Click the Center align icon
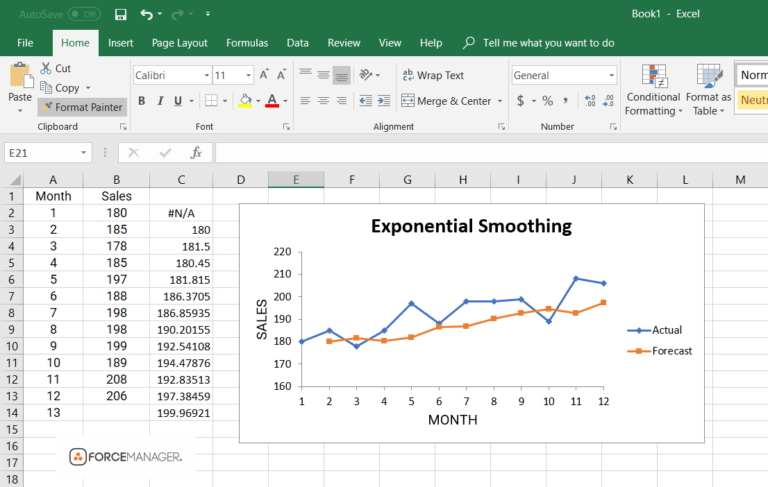This screenshot has width=768, height=487. (323, 101)
